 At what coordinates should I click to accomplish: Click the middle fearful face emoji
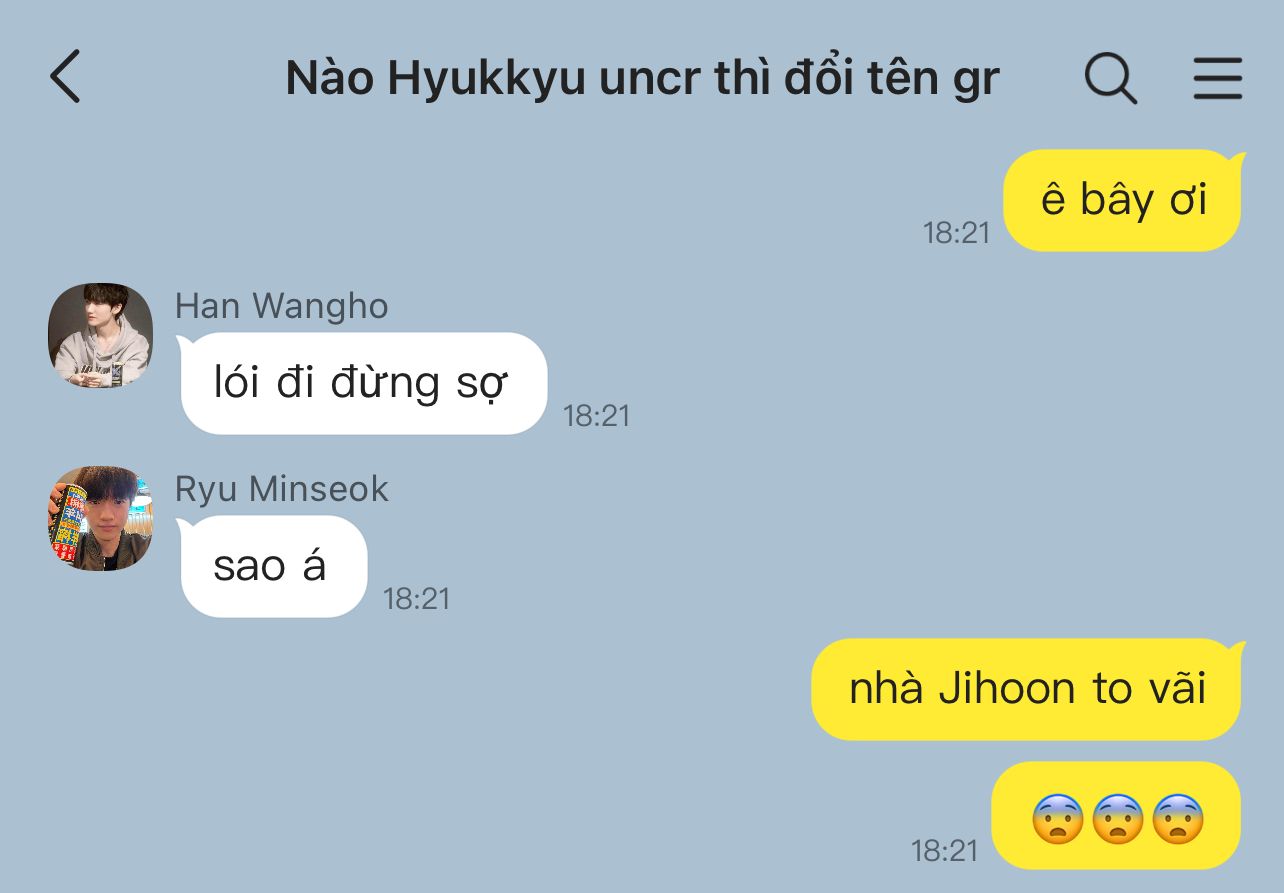[x=1117, y=819]
